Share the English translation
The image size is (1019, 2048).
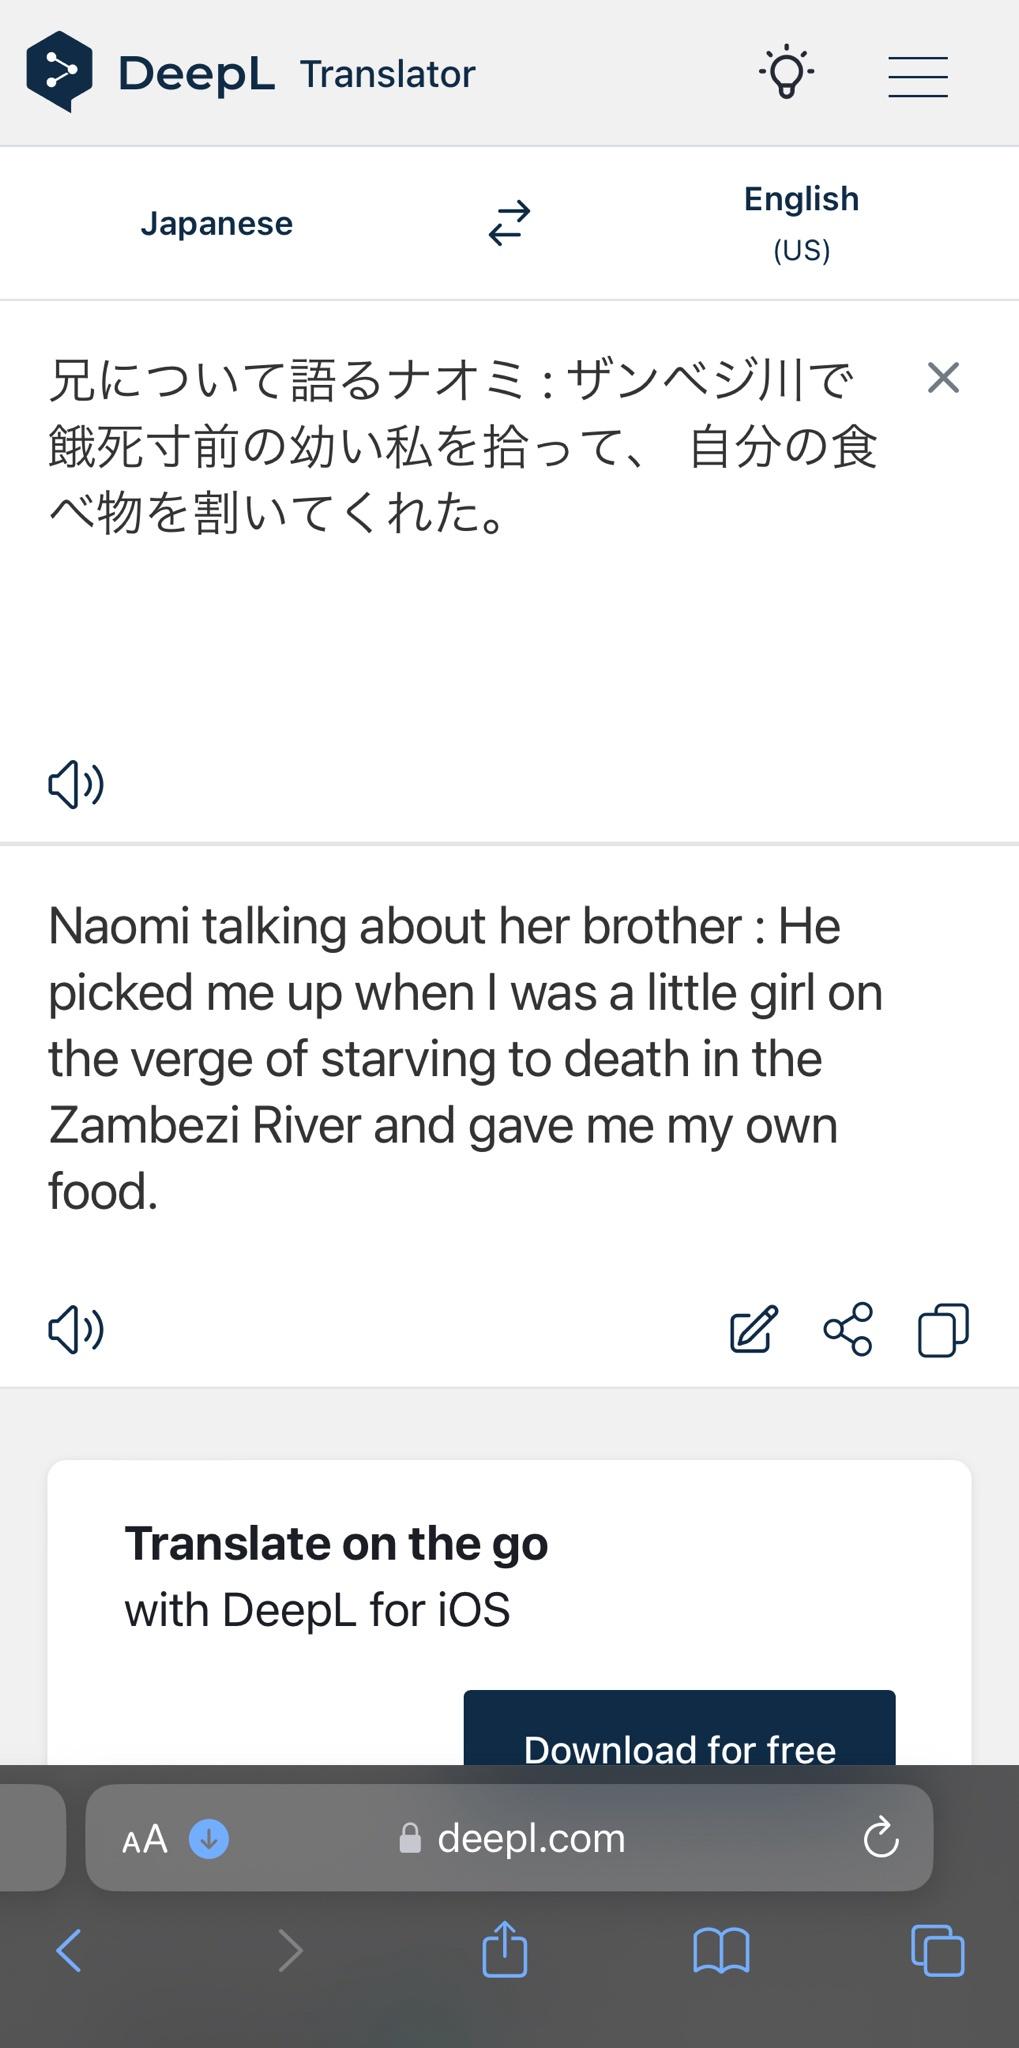848,1329
